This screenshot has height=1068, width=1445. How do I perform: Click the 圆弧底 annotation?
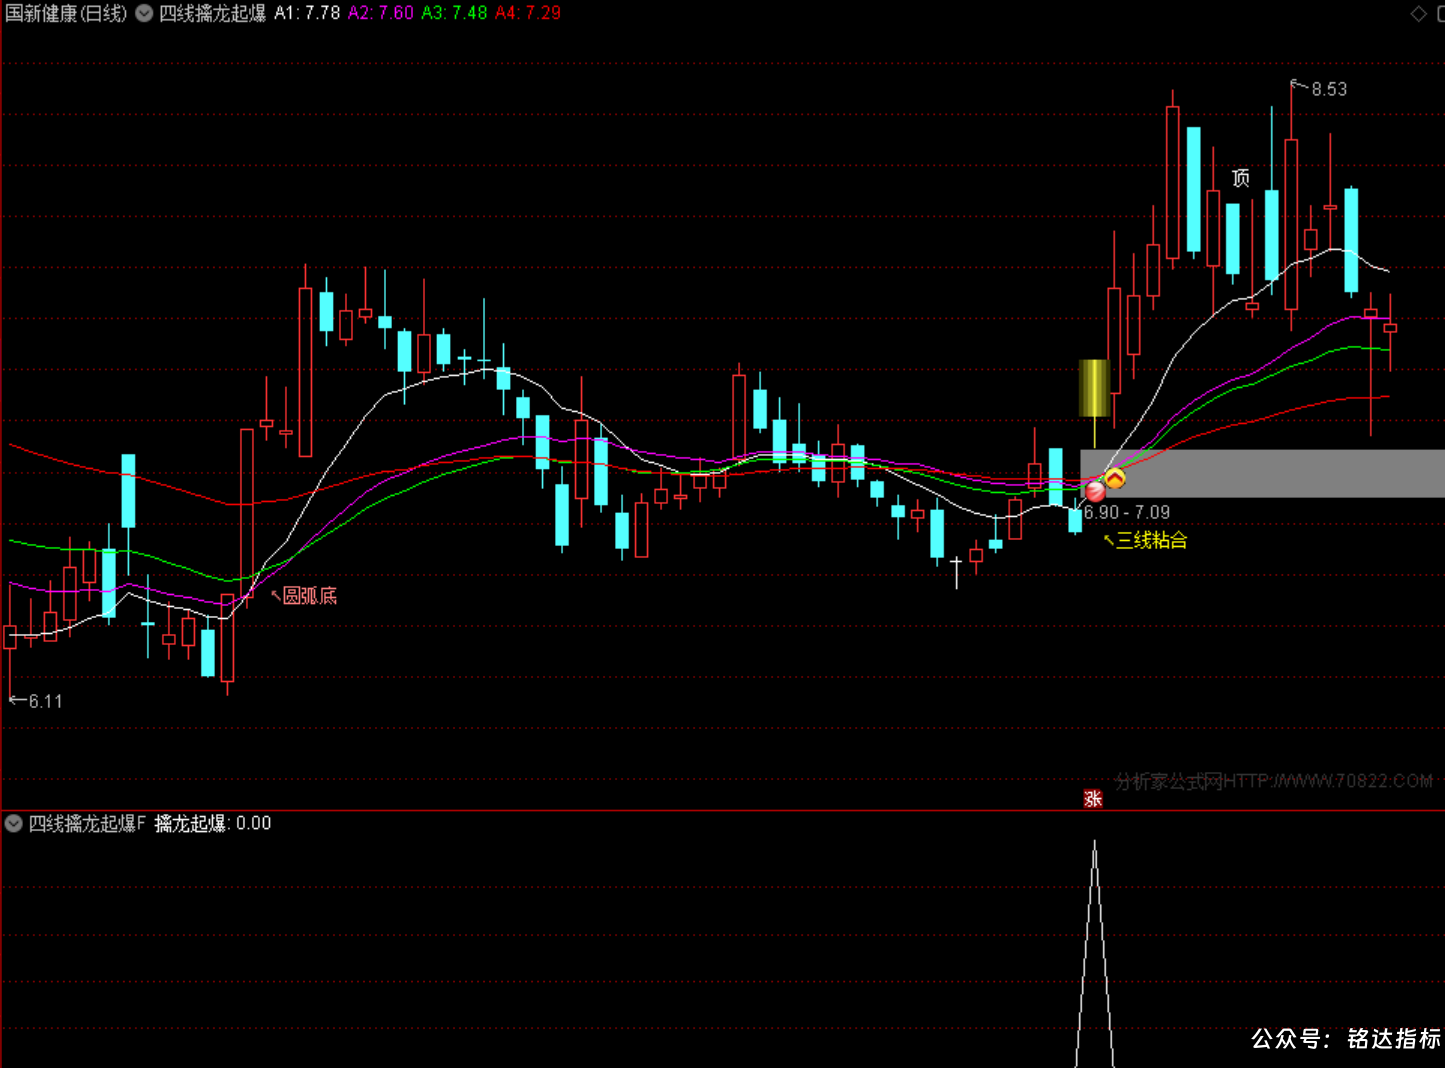(x=310, y=596)
